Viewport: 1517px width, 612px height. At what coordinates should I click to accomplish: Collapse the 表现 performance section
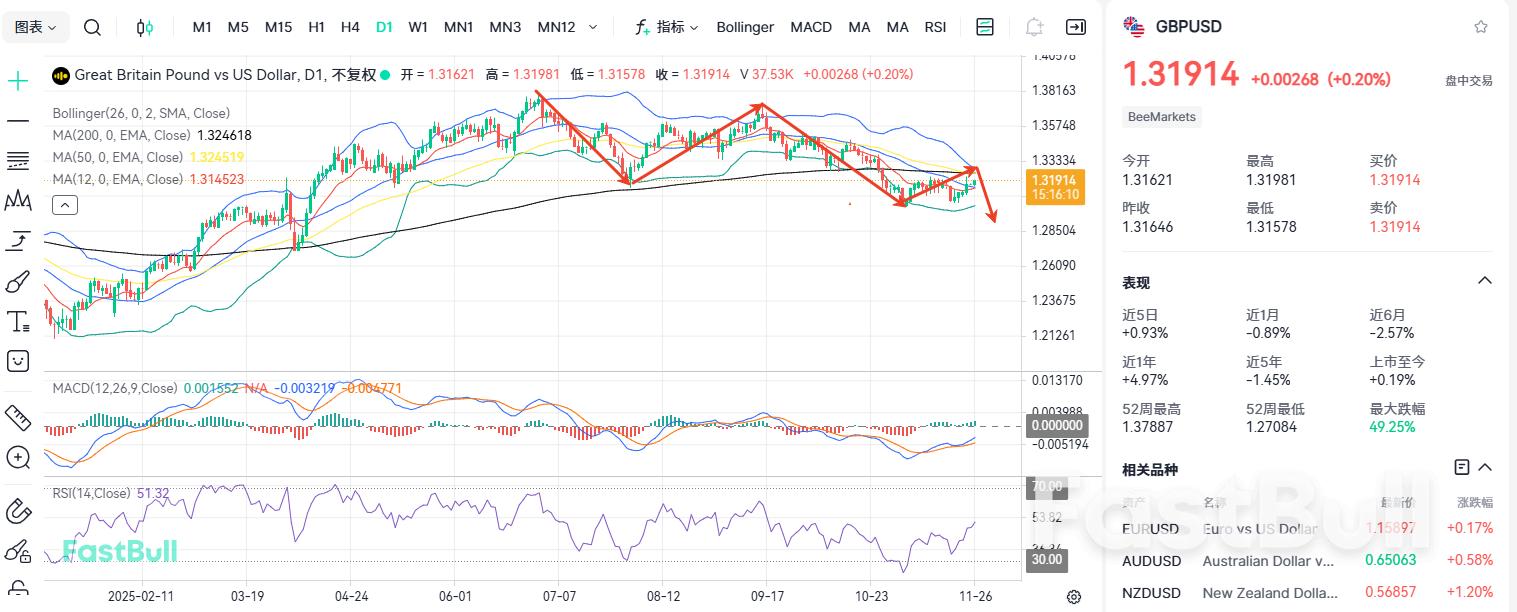(1485, 281)
